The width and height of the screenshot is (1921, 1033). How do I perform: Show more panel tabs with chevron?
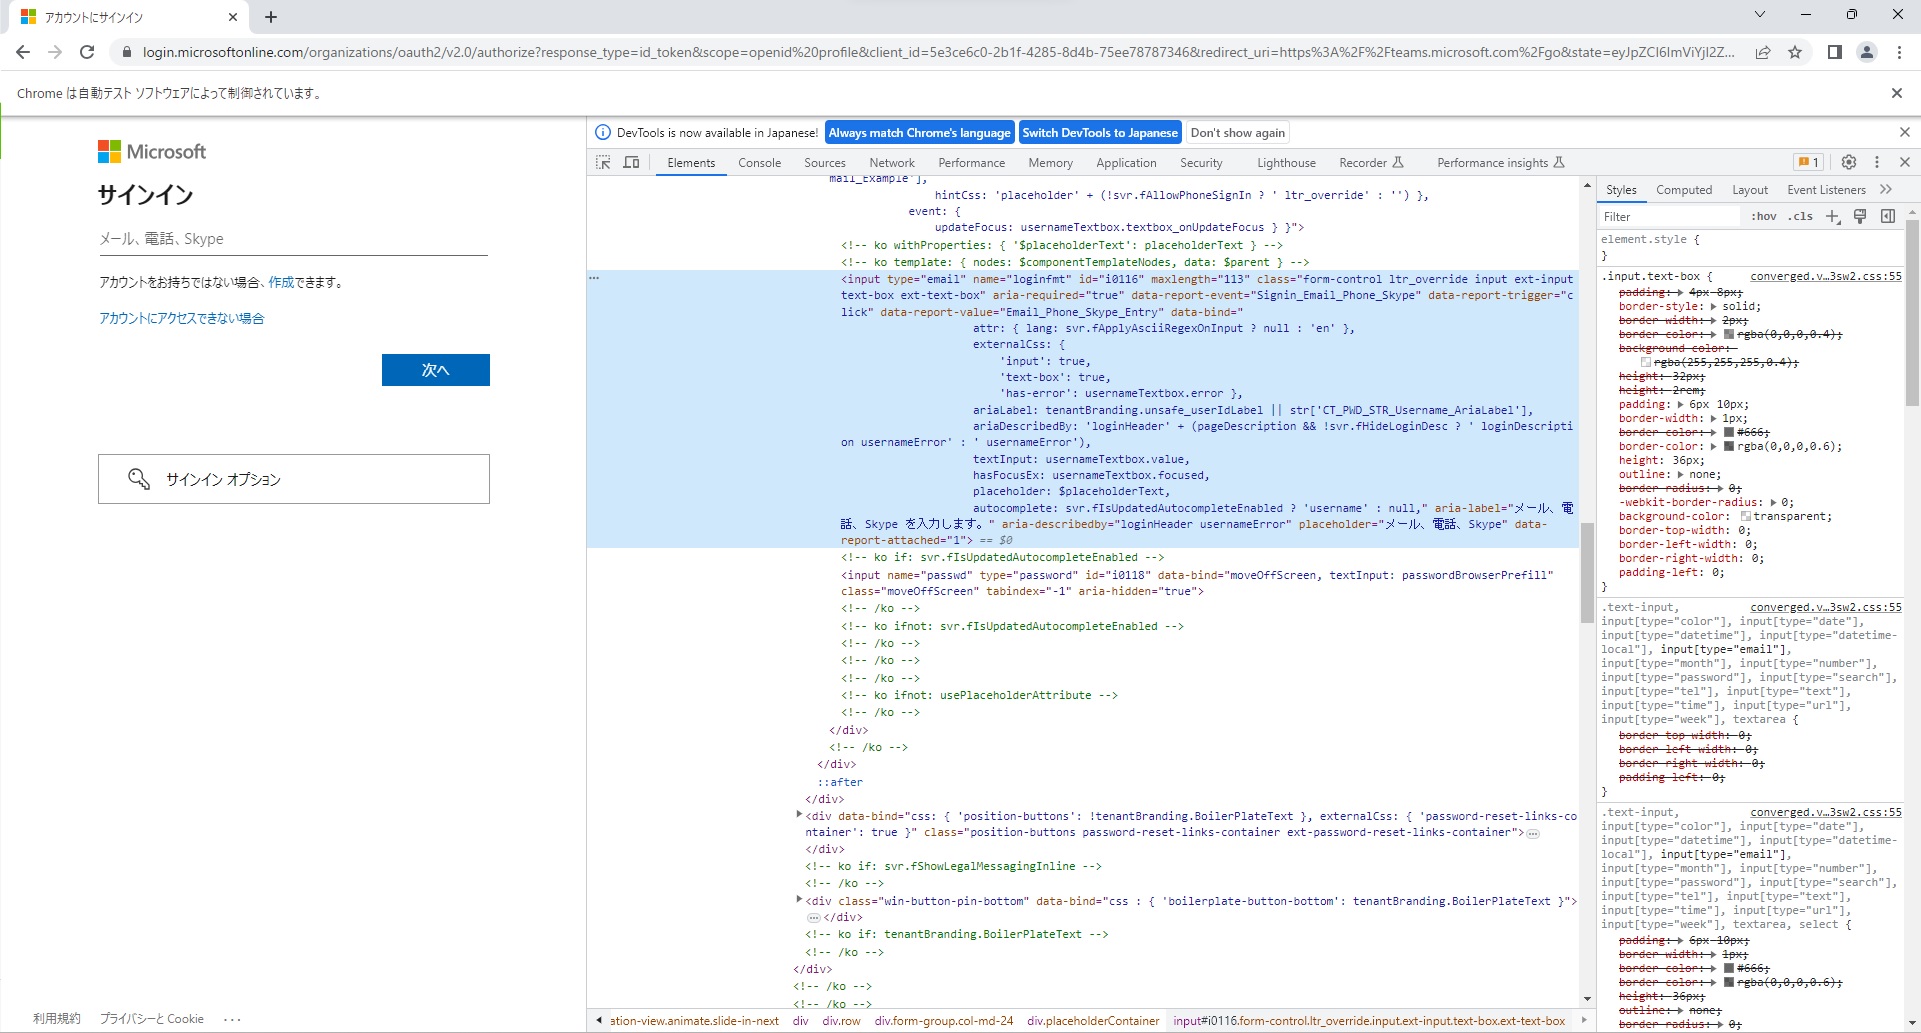coord(1886,189)
